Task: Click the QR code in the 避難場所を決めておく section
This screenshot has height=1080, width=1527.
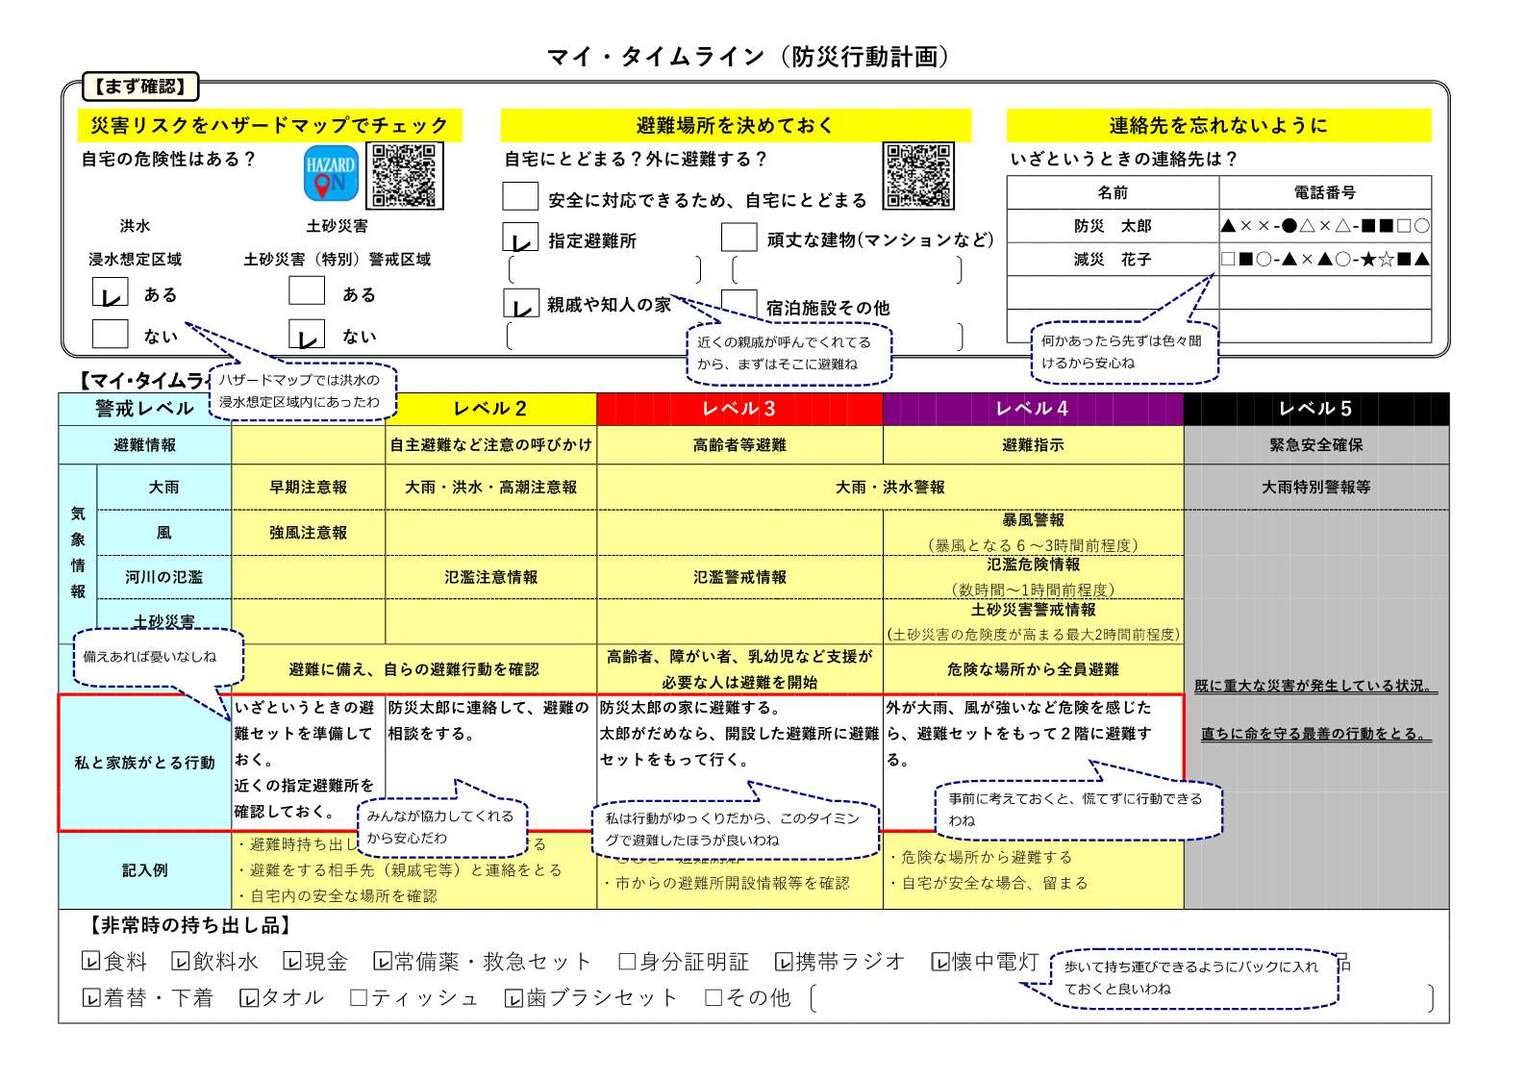Action: coord(918,175)
